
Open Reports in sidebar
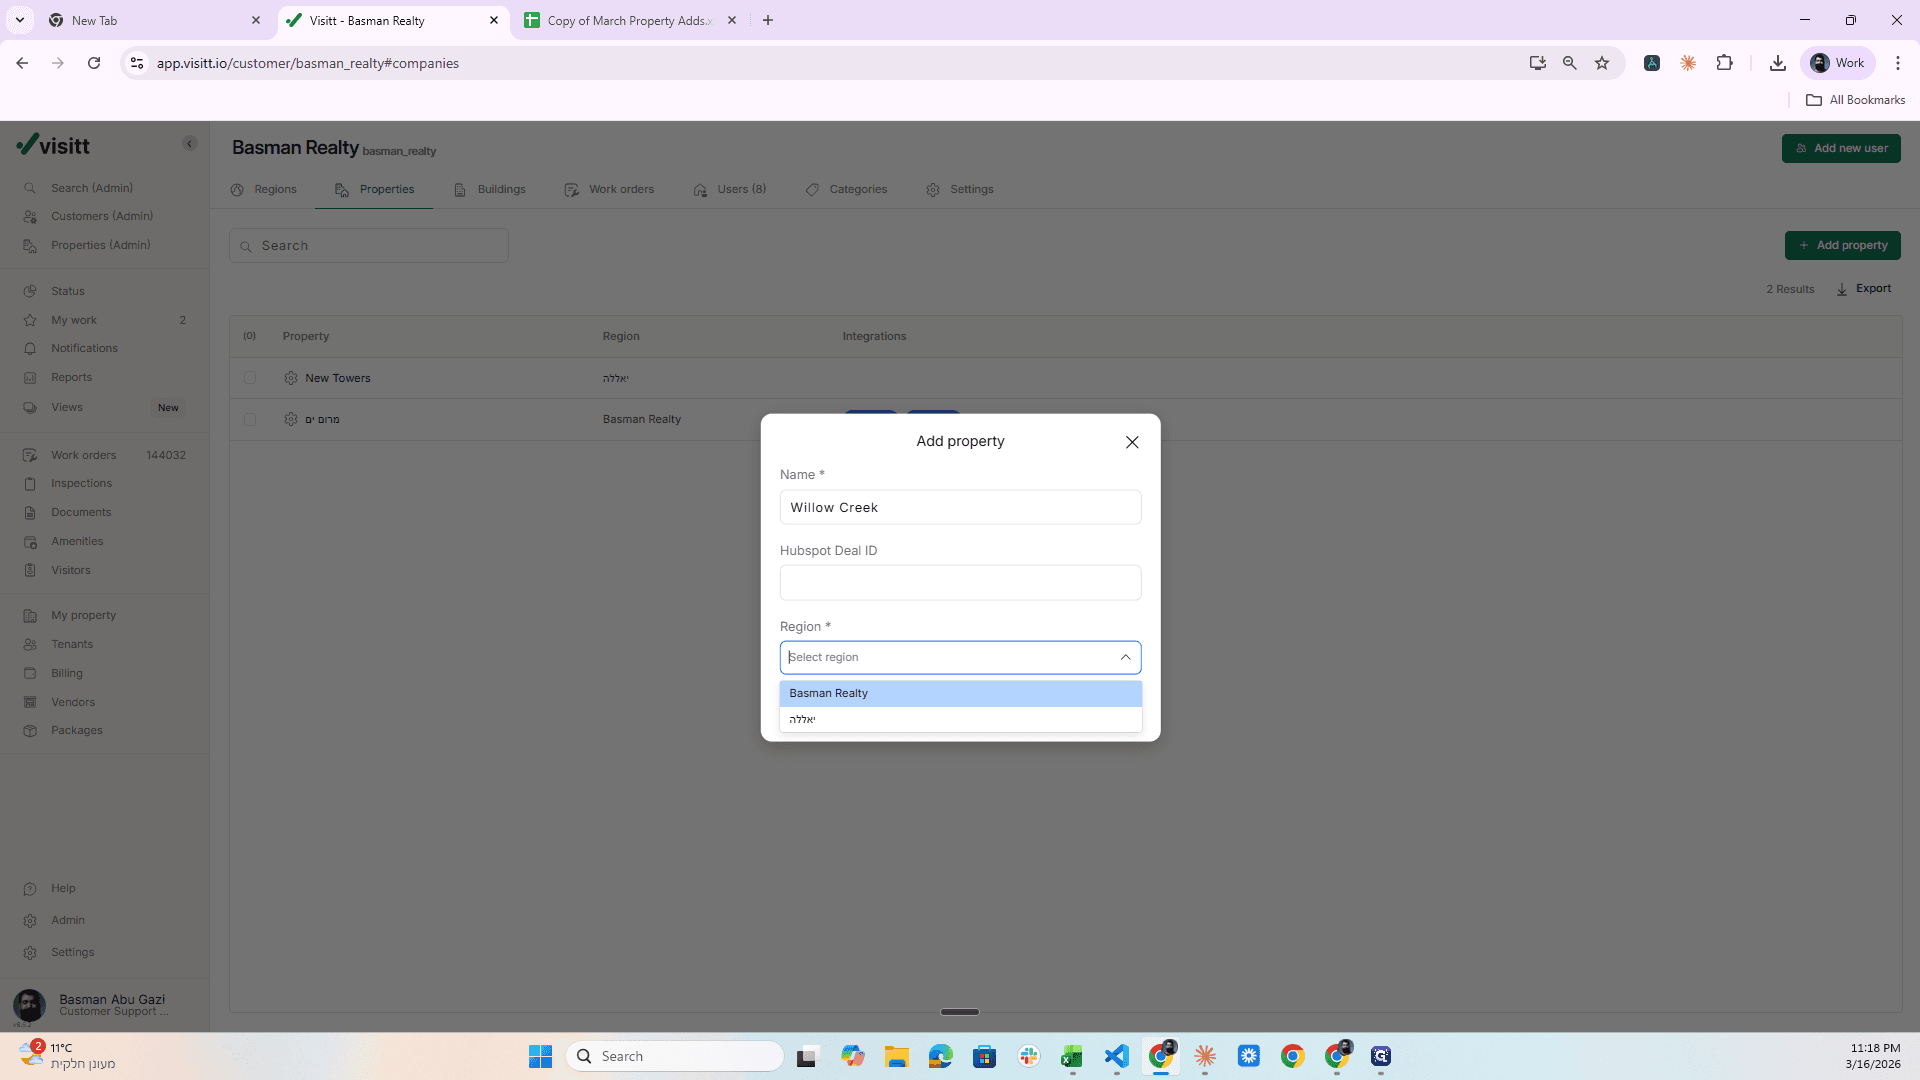[x=71, y=377]
